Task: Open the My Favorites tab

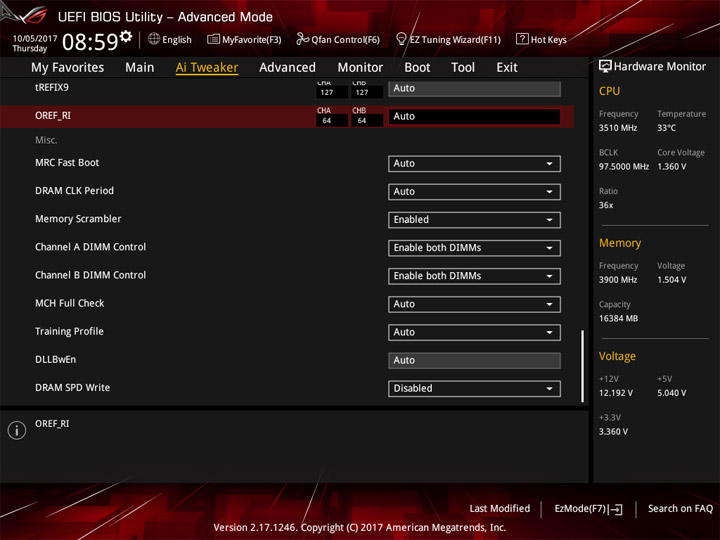Action: pyautogui.click(x=68, y=68)
